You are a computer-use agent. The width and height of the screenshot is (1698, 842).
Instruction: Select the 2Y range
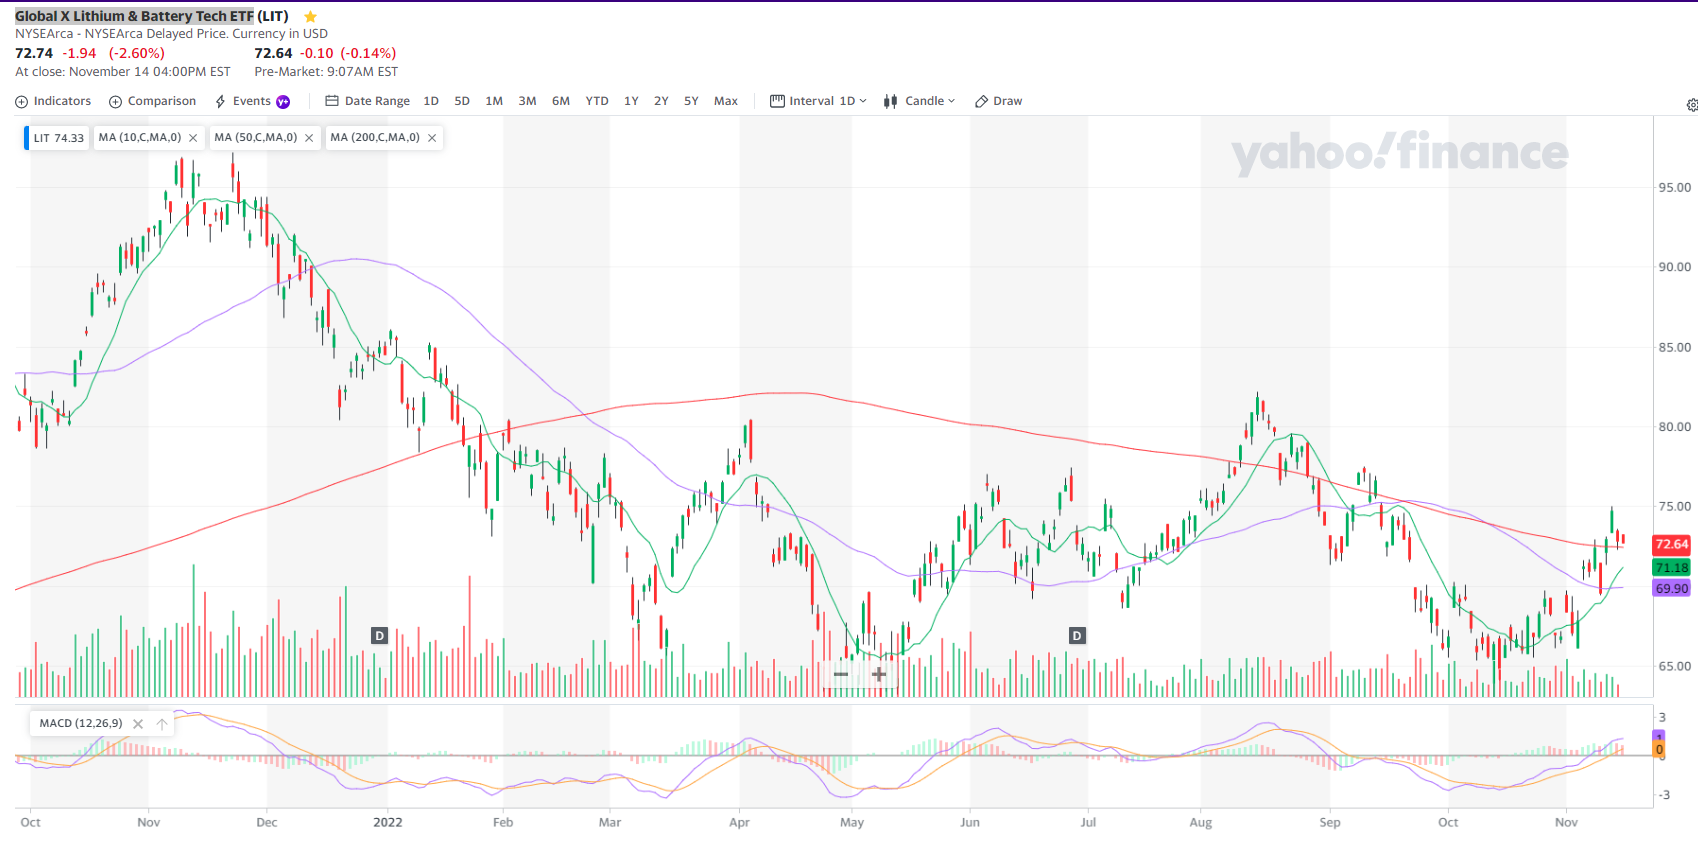tap(661, 101)
